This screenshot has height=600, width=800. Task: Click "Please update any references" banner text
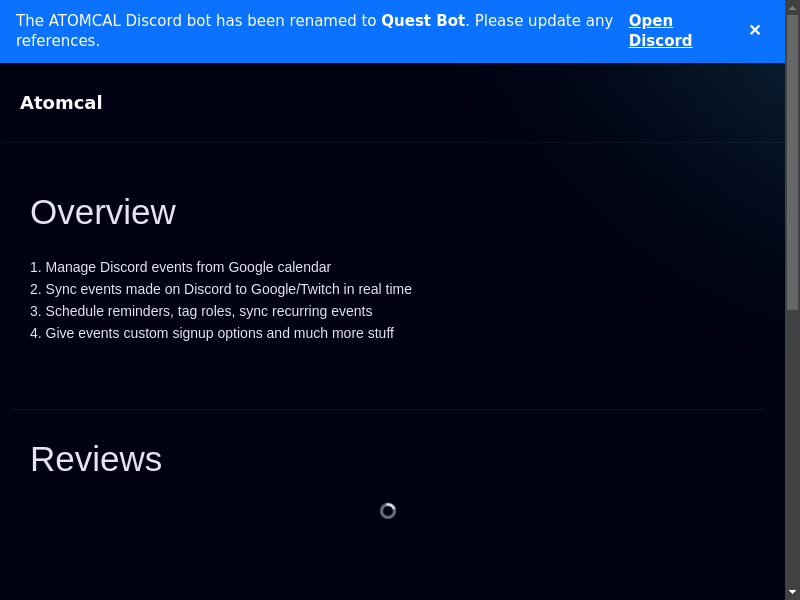pyautogui.click(x=543, y=21)
